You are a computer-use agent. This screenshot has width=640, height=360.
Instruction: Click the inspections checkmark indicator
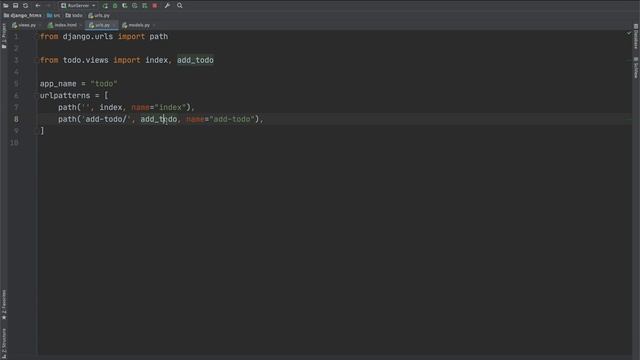pos(629,33)
